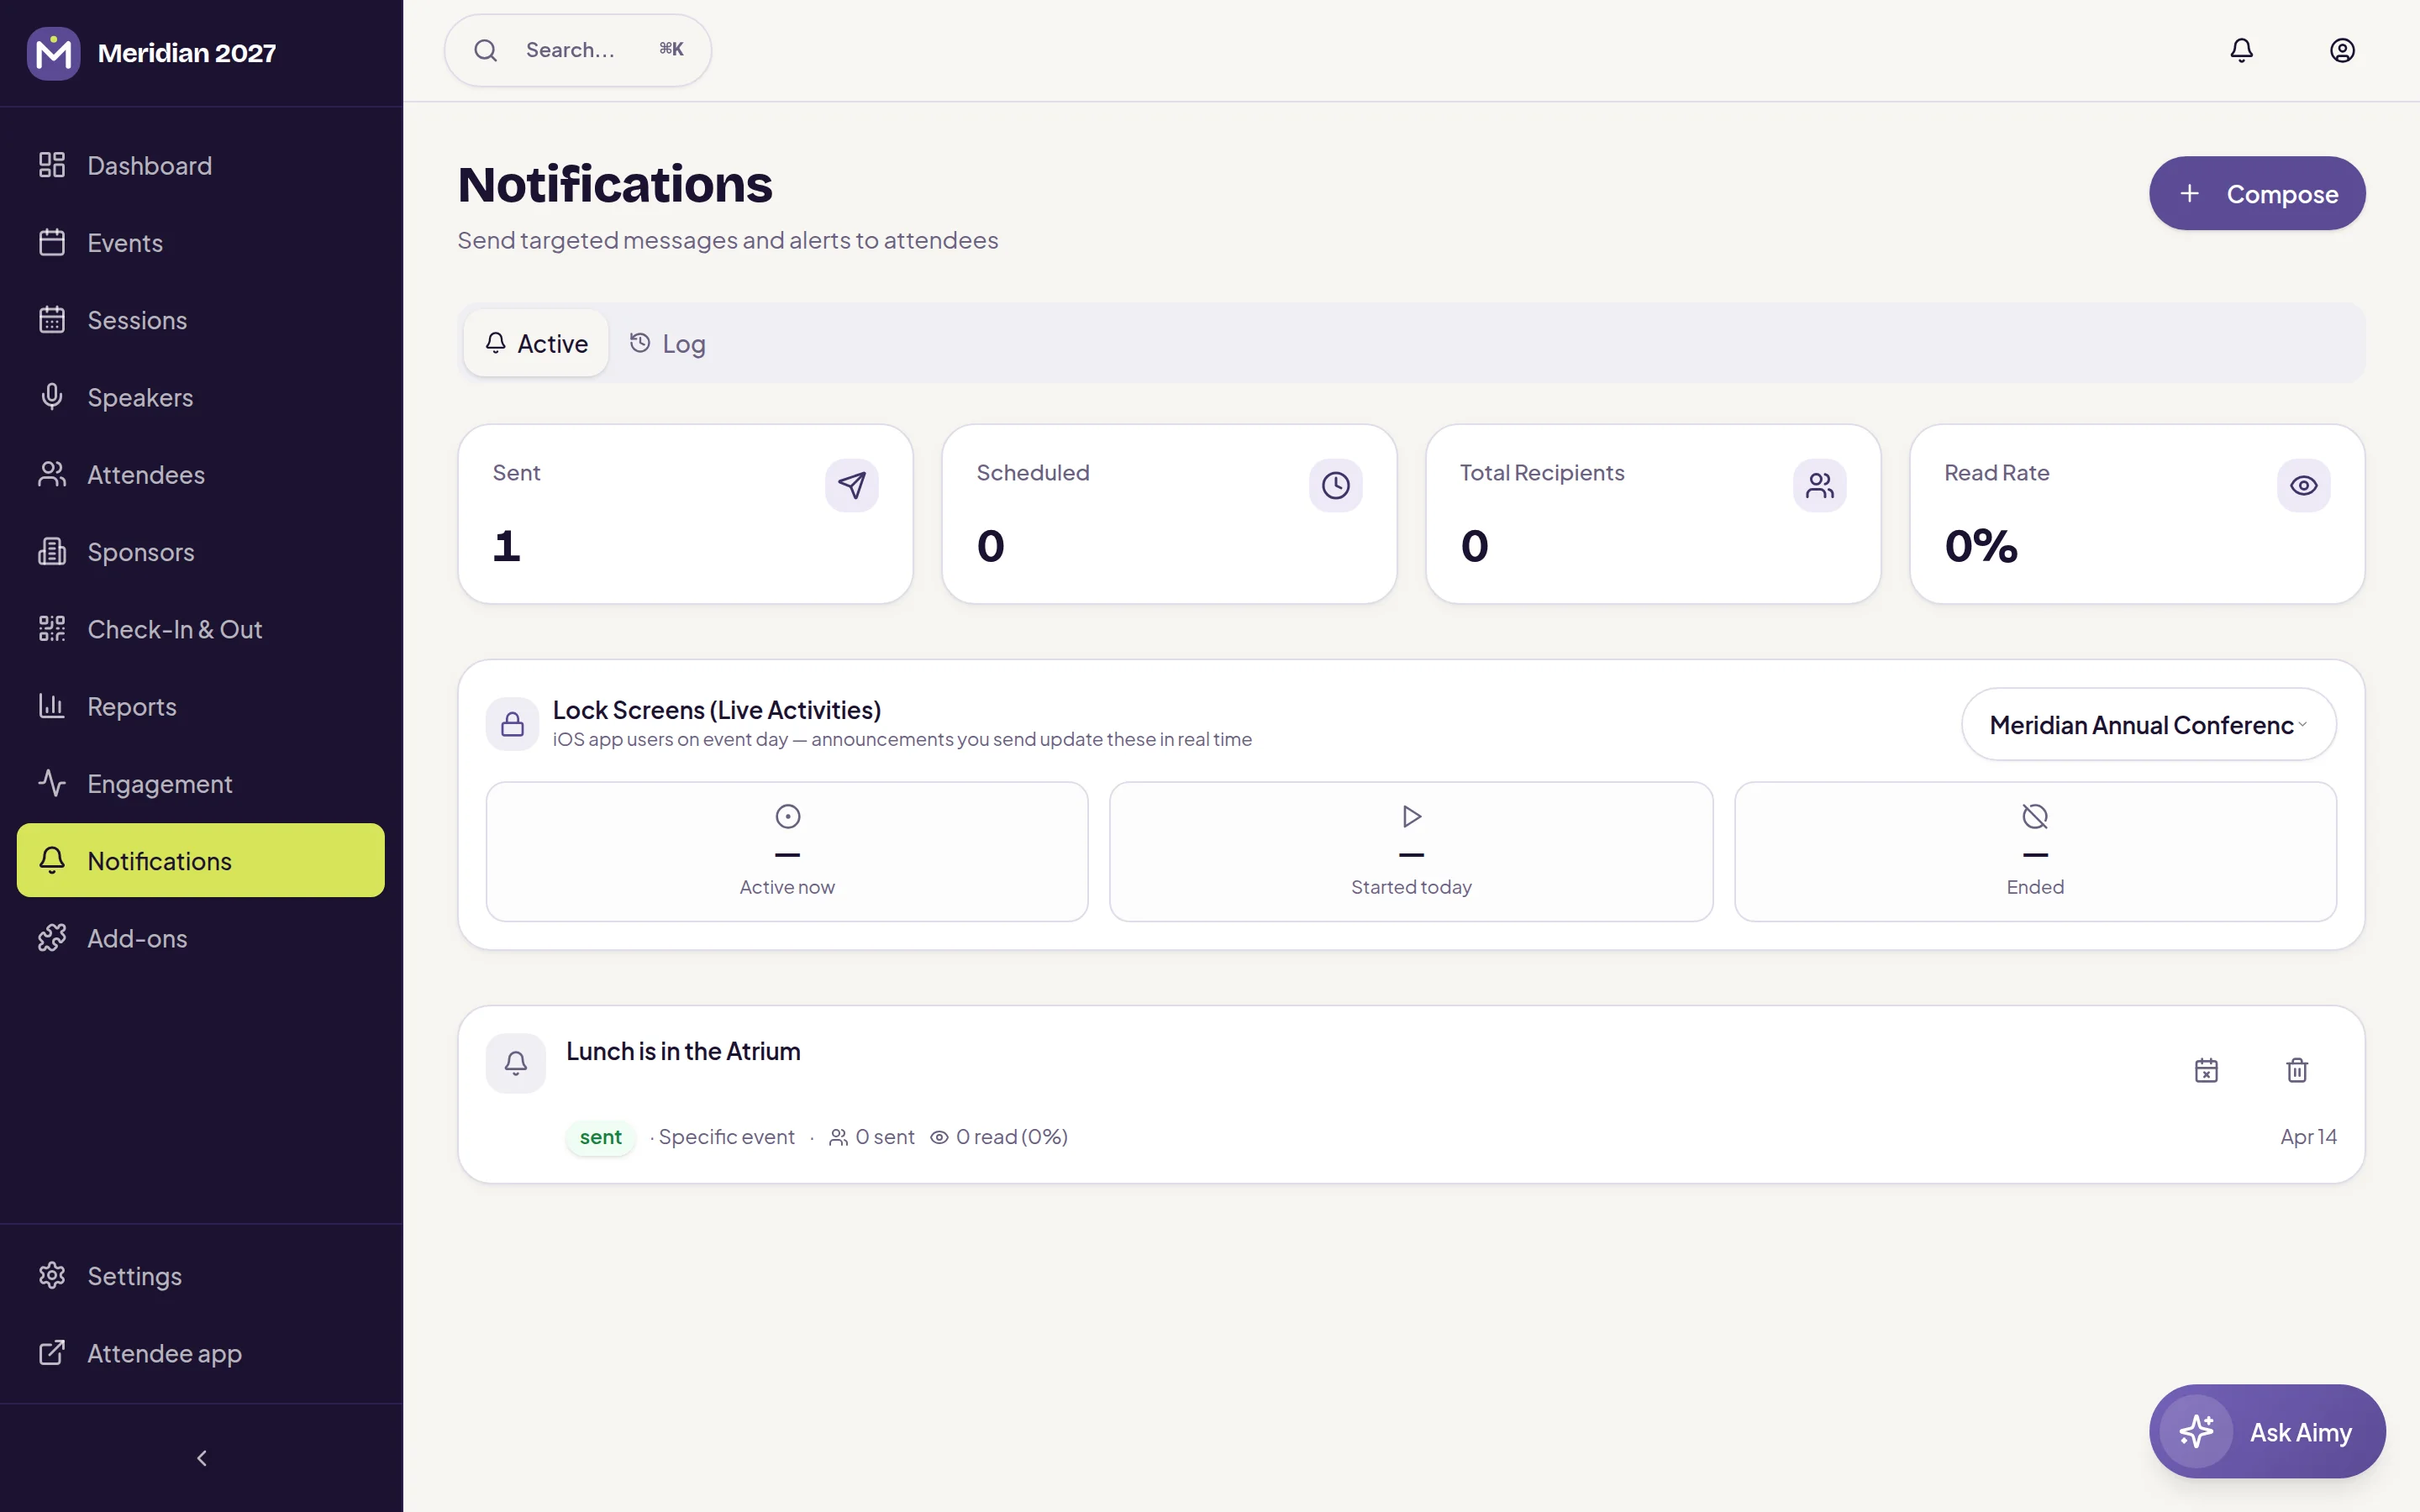Click the Total Recipients people icon
The image size is (2420, 1512).
click(1819, 485)
